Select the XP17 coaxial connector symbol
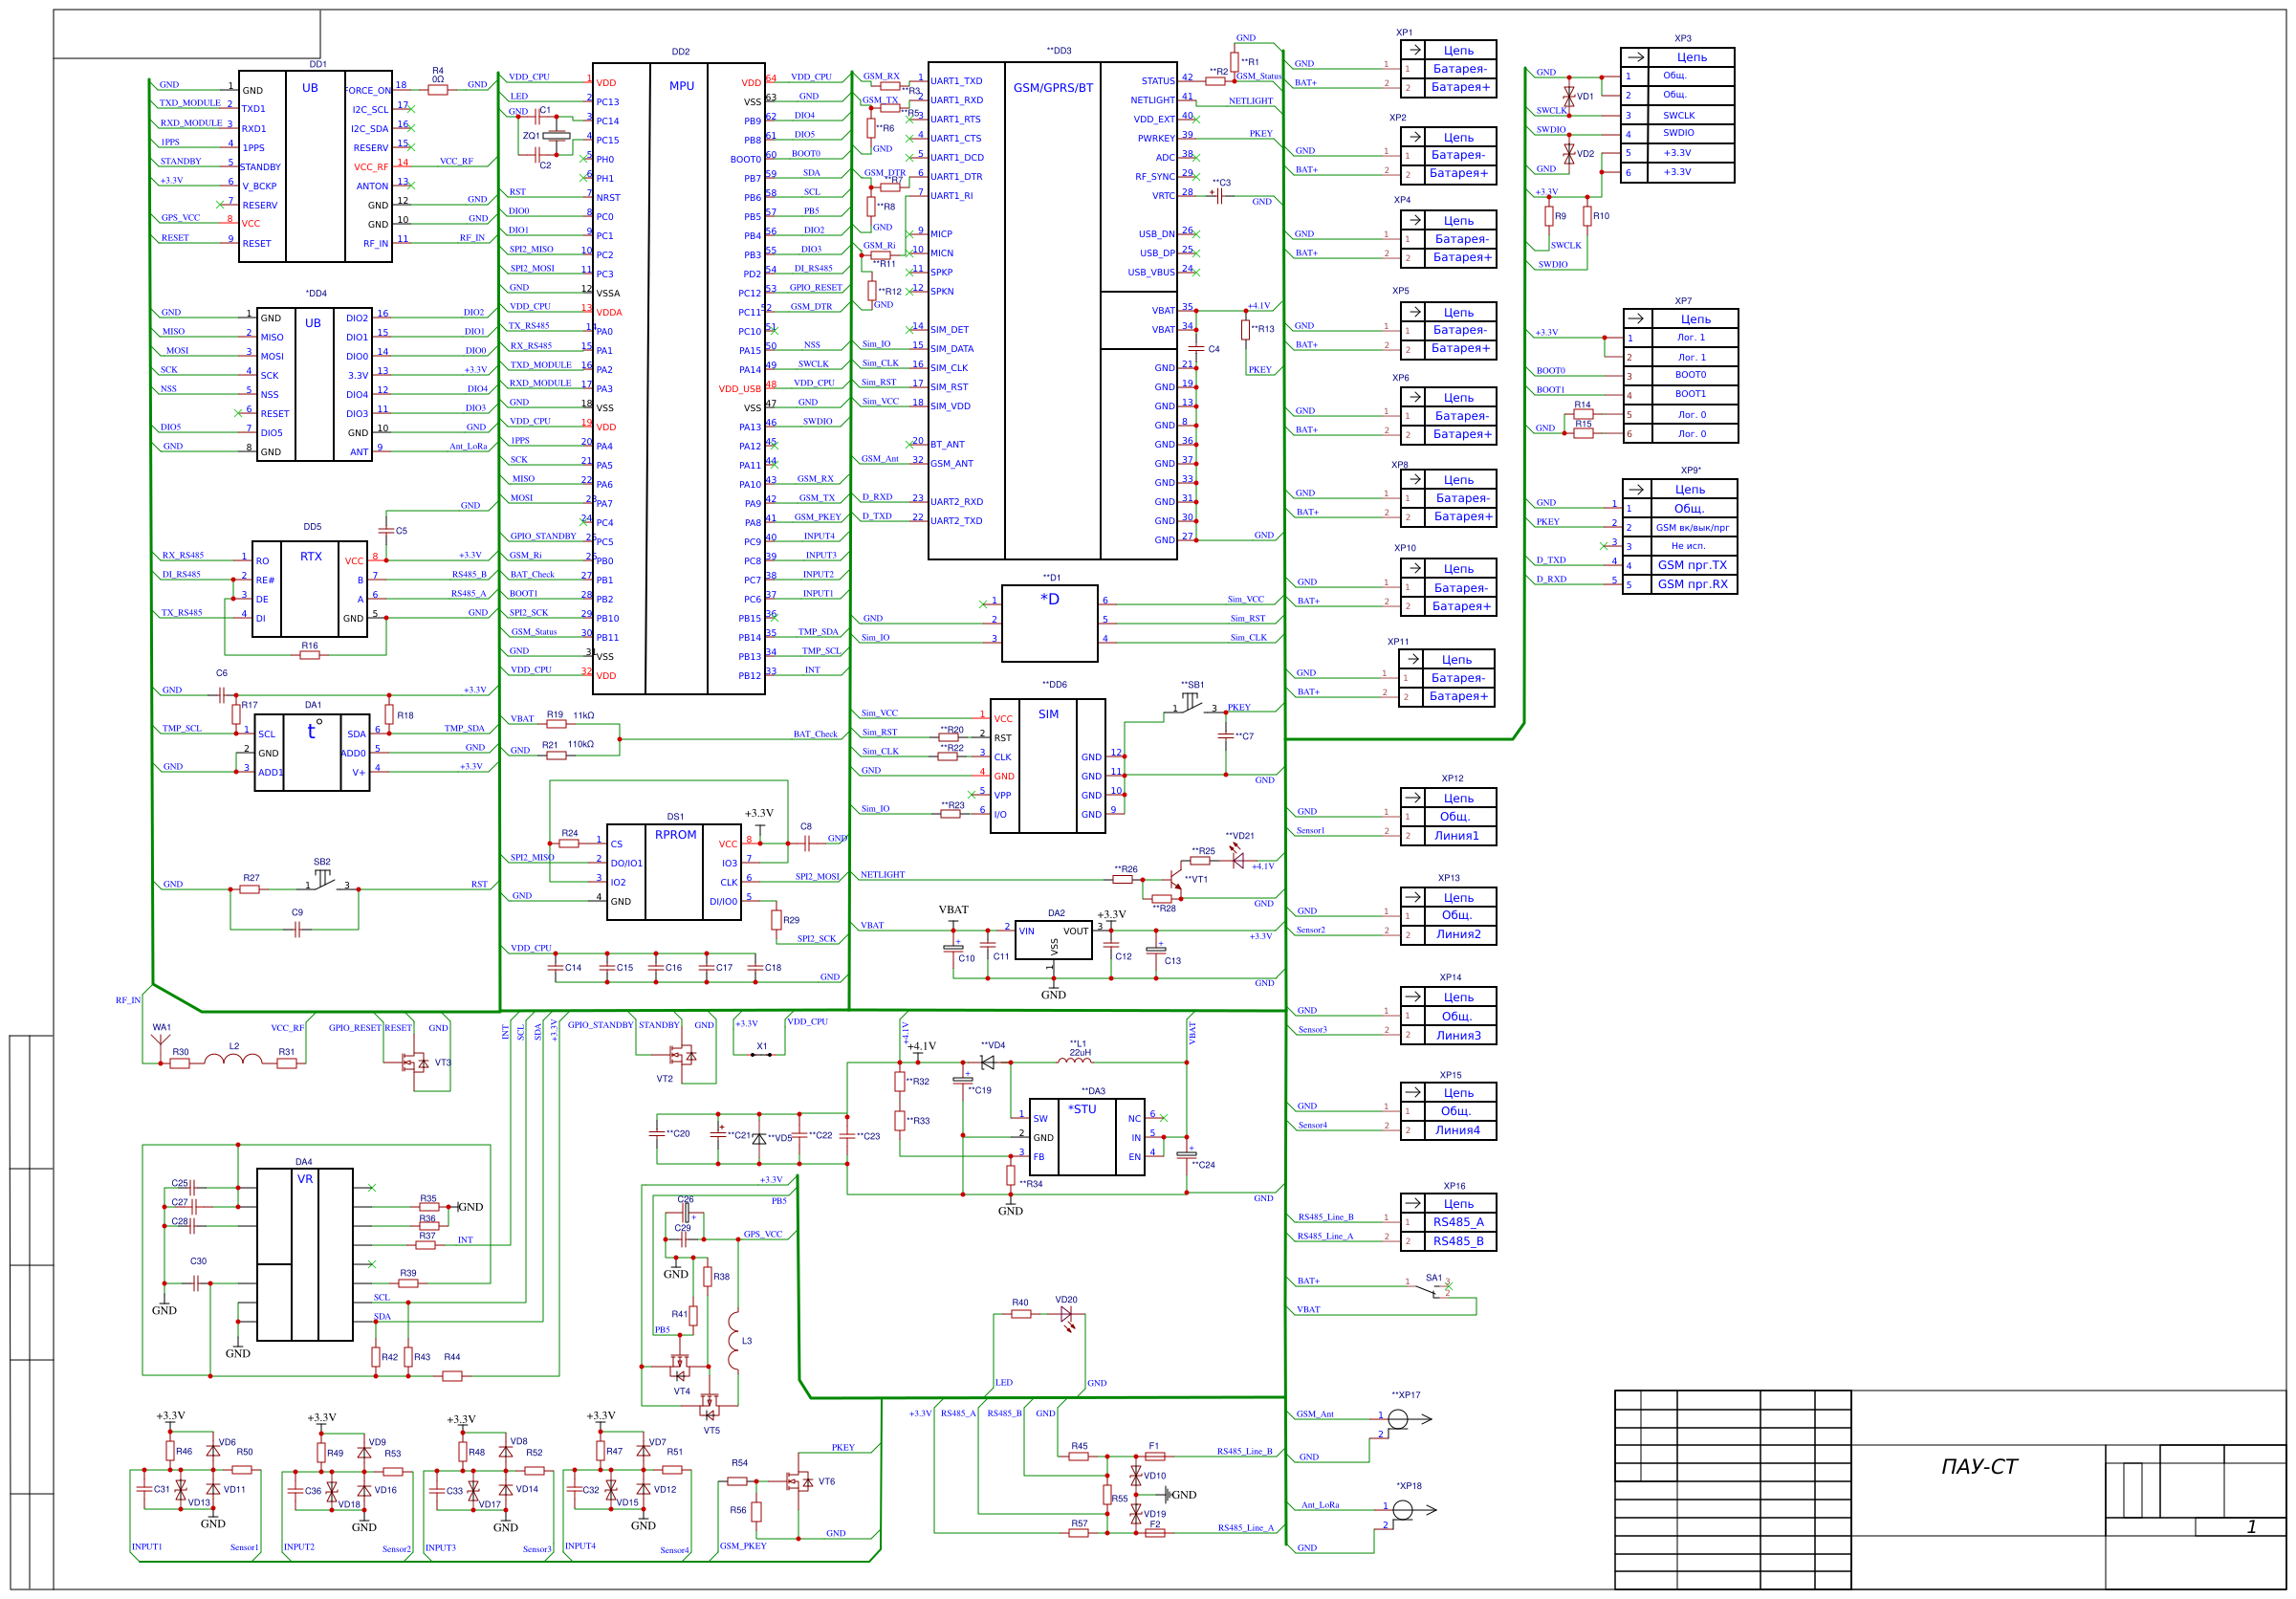This screenshot has width=2296, height=1599. pyautogui.click(x=1399, y=1419)
